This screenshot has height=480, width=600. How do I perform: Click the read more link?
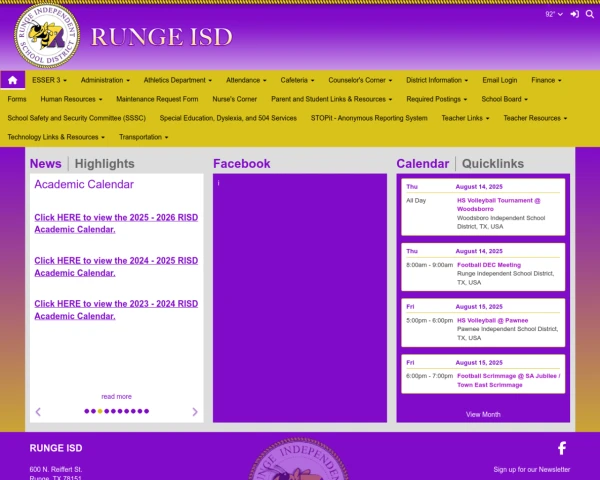[116, 397]
